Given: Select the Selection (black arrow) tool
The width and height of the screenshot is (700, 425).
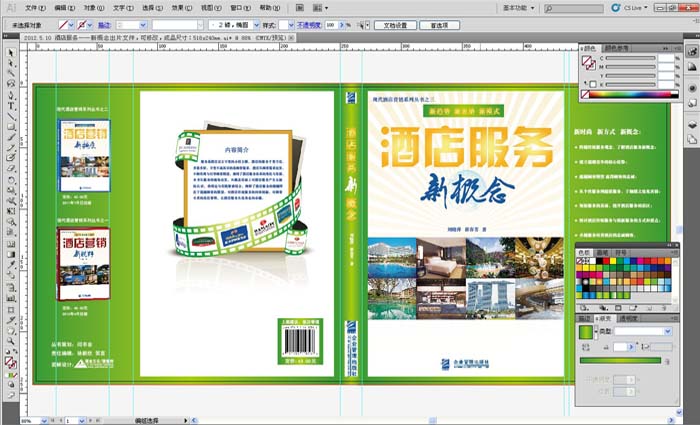Looking at the screenshot, I should 11,53.
